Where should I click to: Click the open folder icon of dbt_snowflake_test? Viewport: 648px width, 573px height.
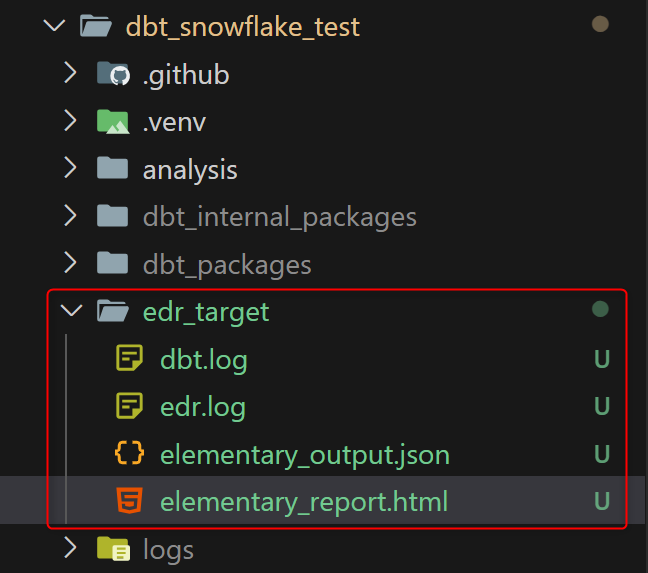pos(96,26)
